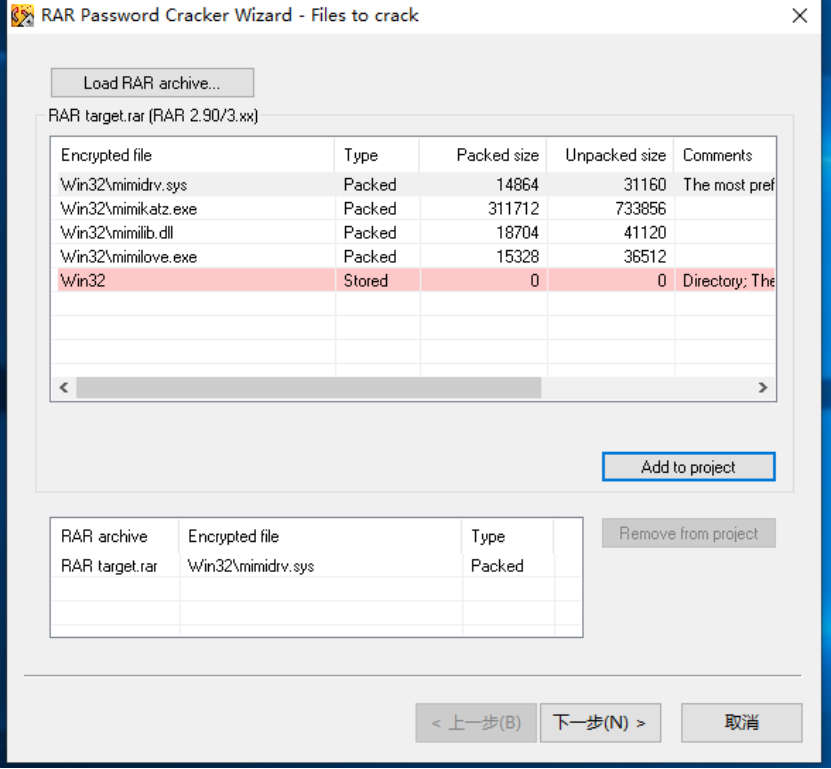Image resolution: width=831 pixels, height=769 pixels.
Task: Click the Remove from project button
Action: click(688, 533)
